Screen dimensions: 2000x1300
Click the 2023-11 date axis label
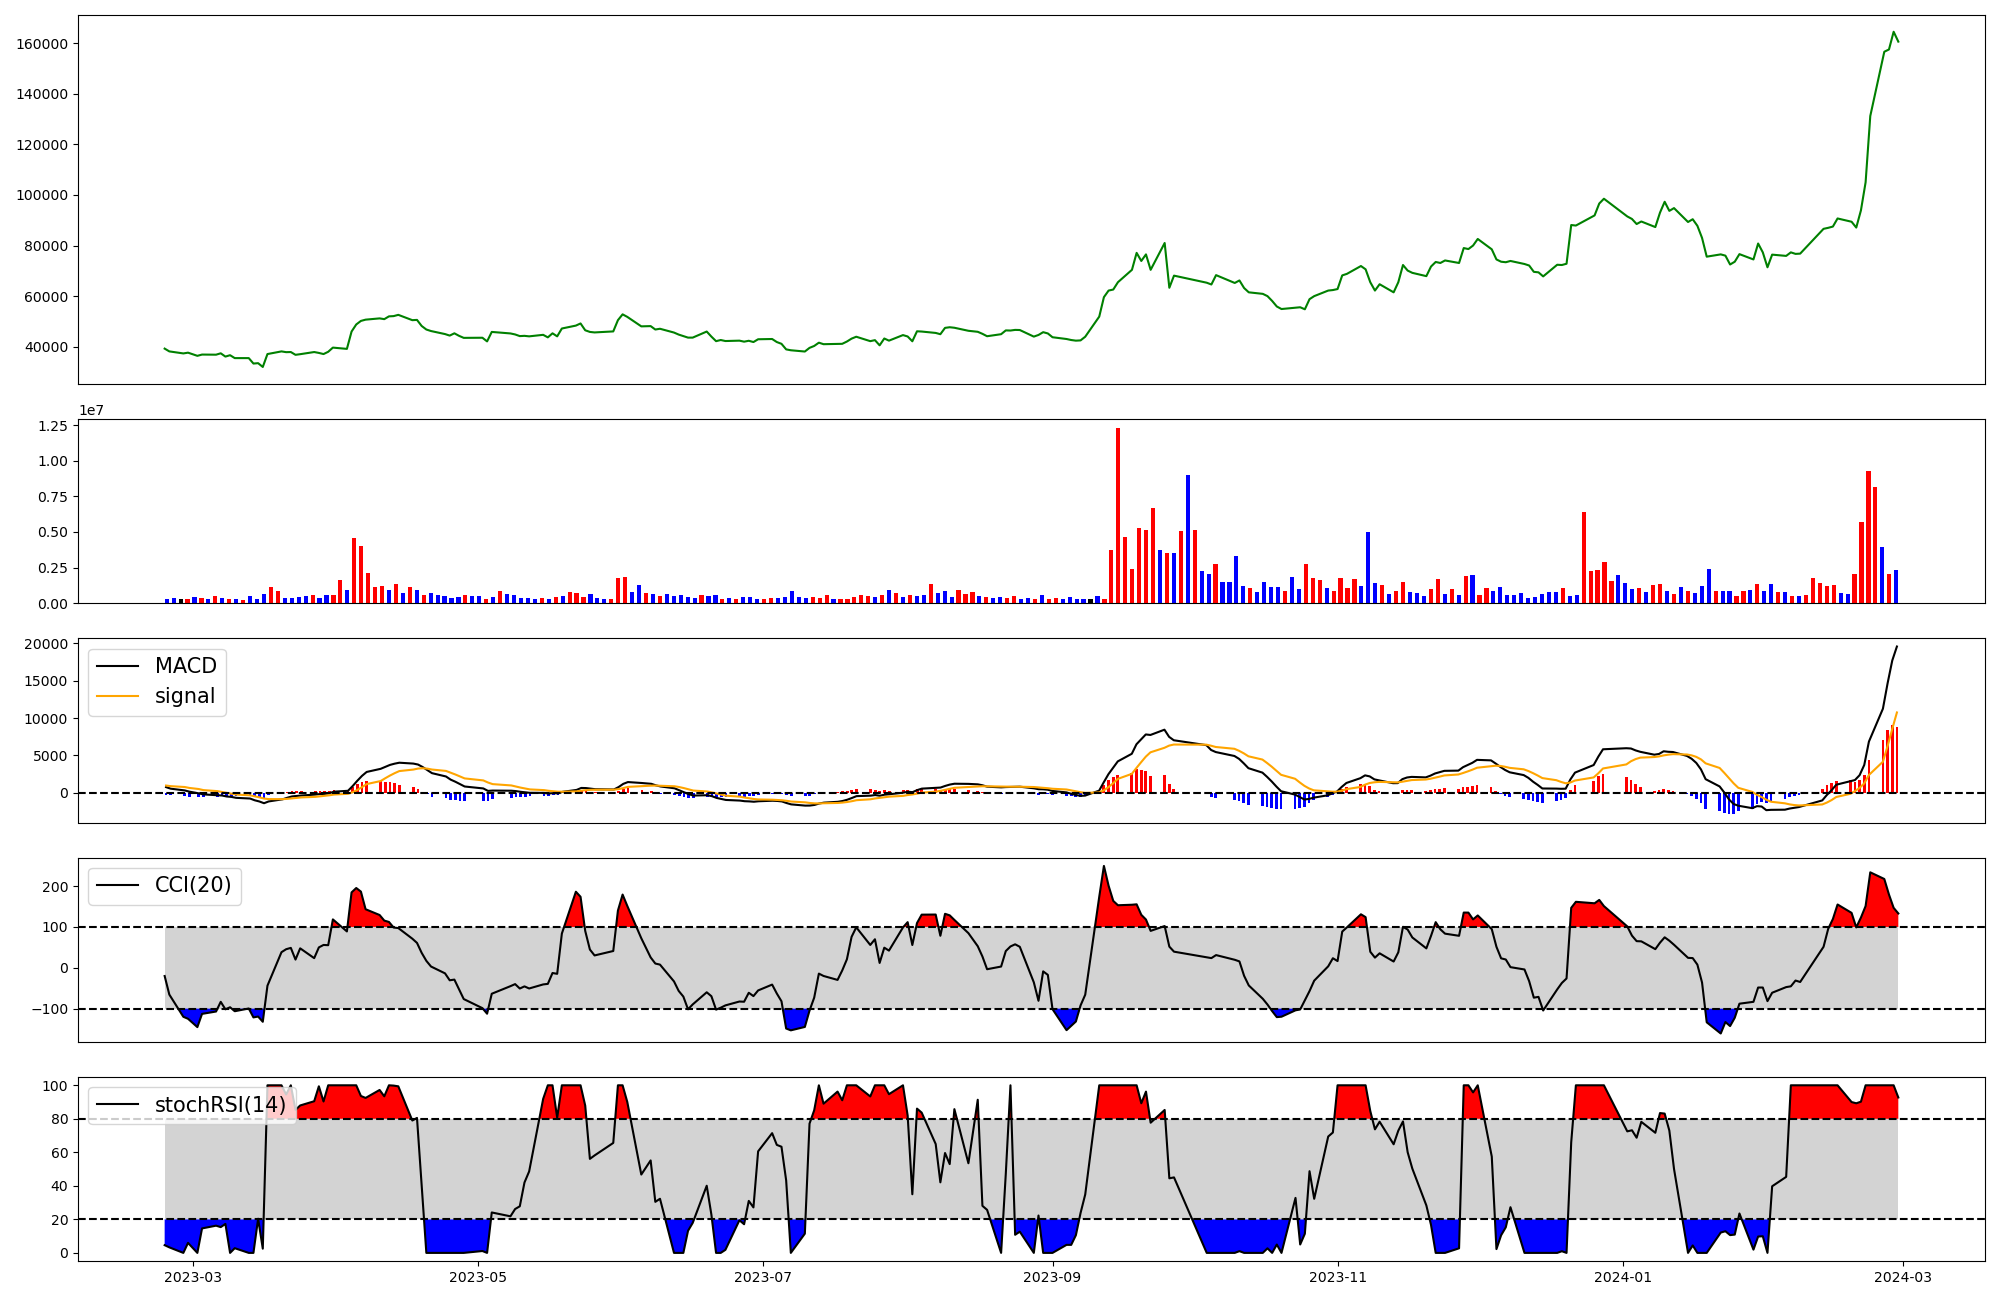point(1338,1277)
